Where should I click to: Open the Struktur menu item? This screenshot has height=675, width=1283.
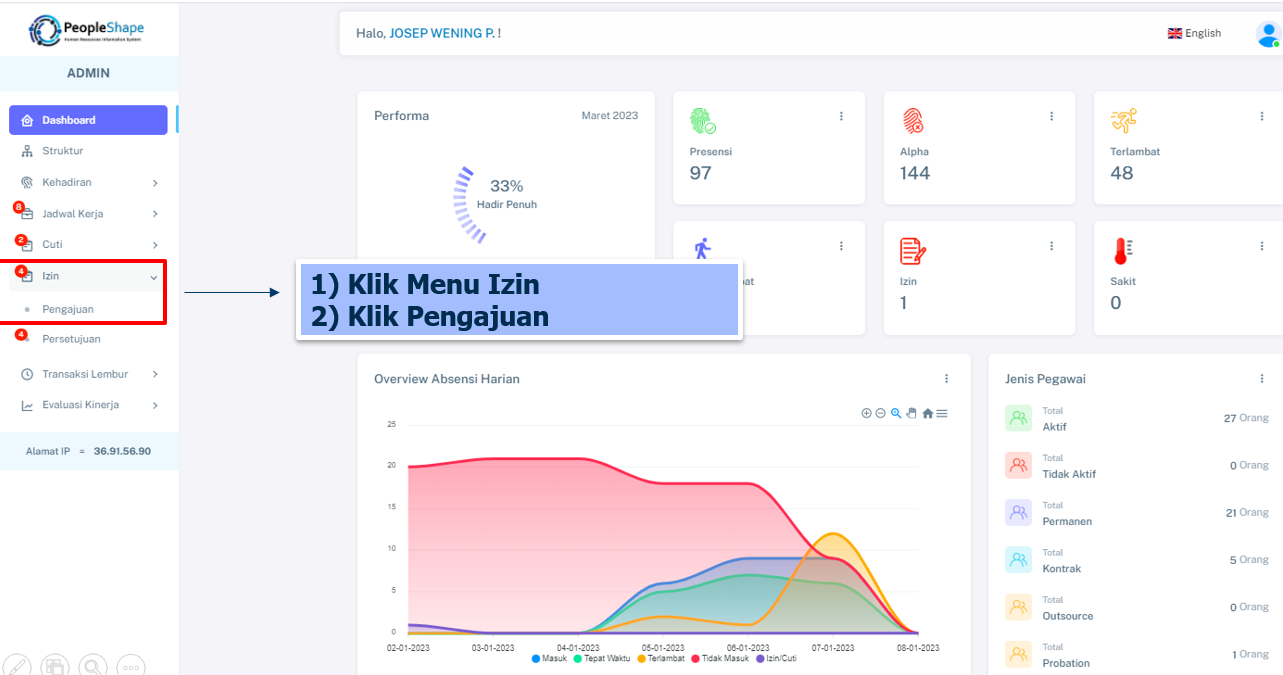62,151
